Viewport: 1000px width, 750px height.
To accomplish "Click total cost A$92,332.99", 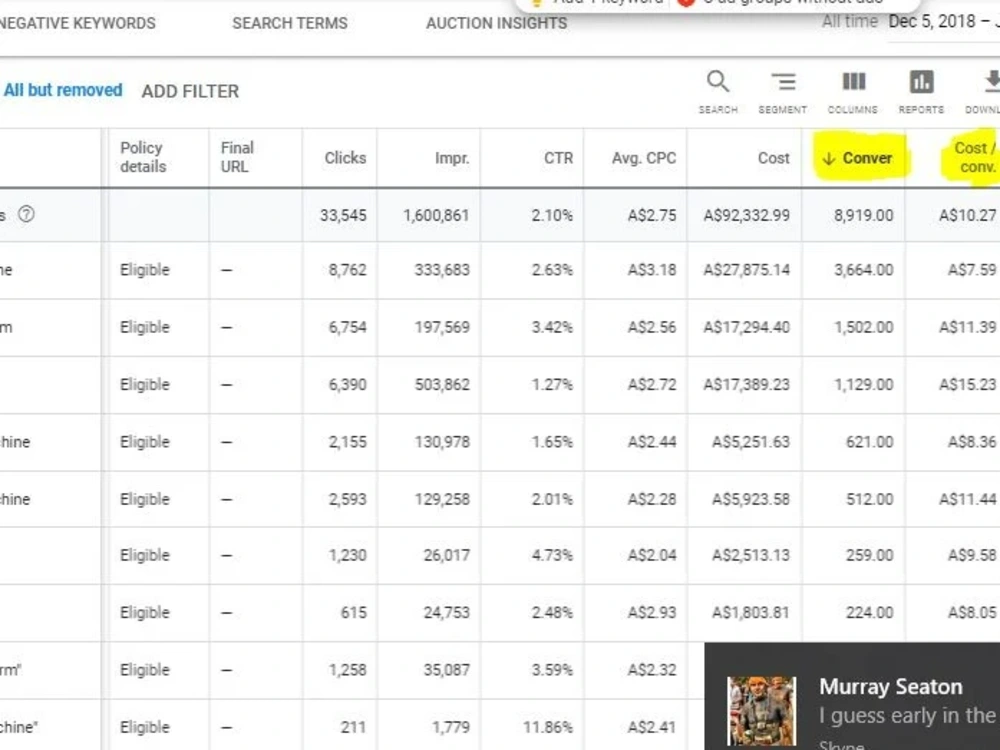I will coord(746,216).
